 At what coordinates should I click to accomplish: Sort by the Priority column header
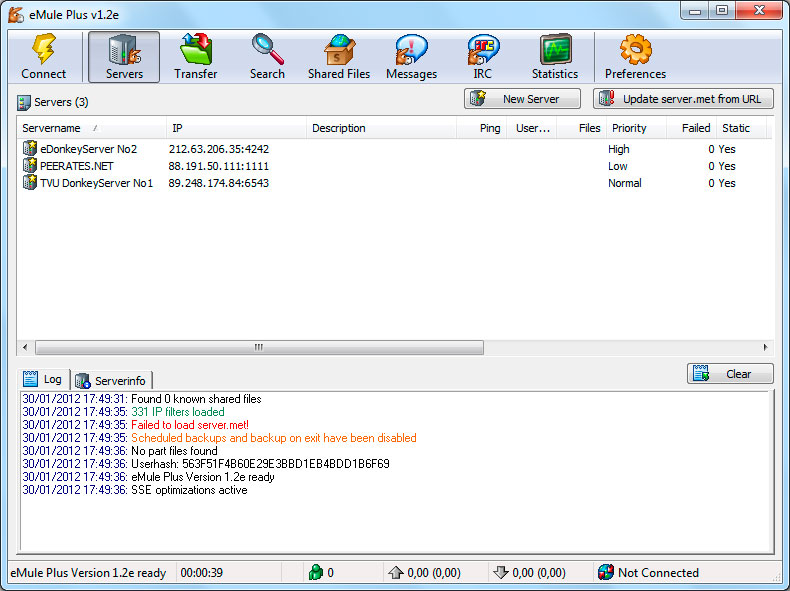(636, 128)
